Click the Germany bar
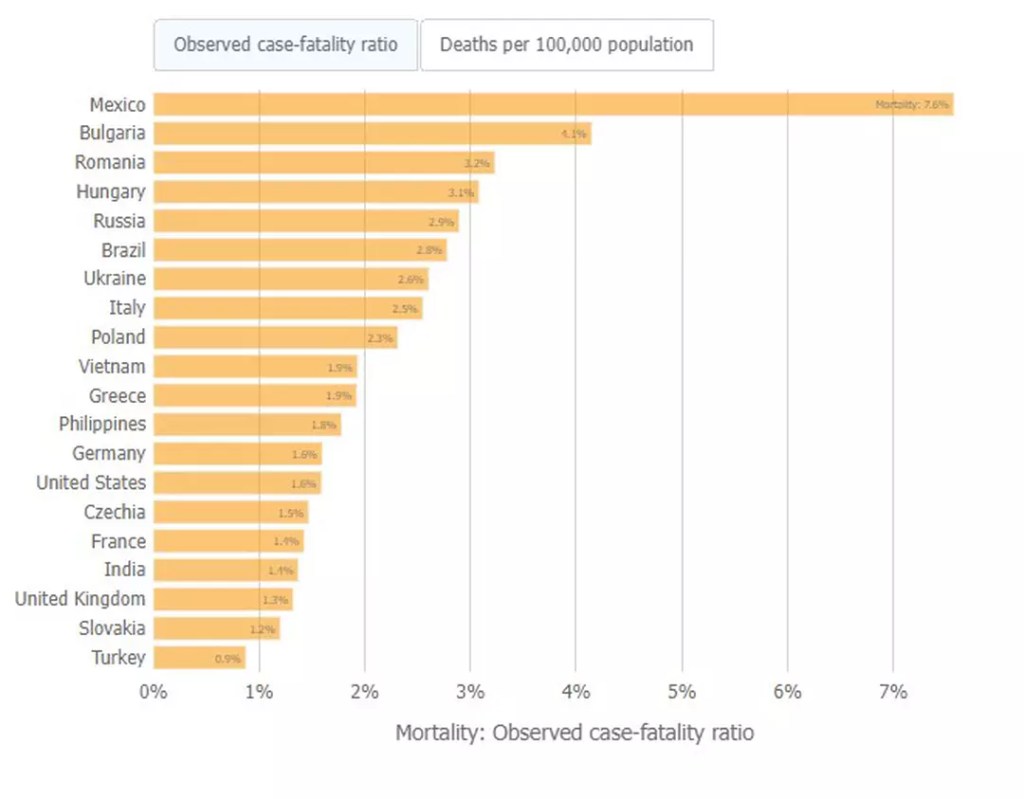Viewport: 1024px width, 799px height. click(x=237, y=454)
